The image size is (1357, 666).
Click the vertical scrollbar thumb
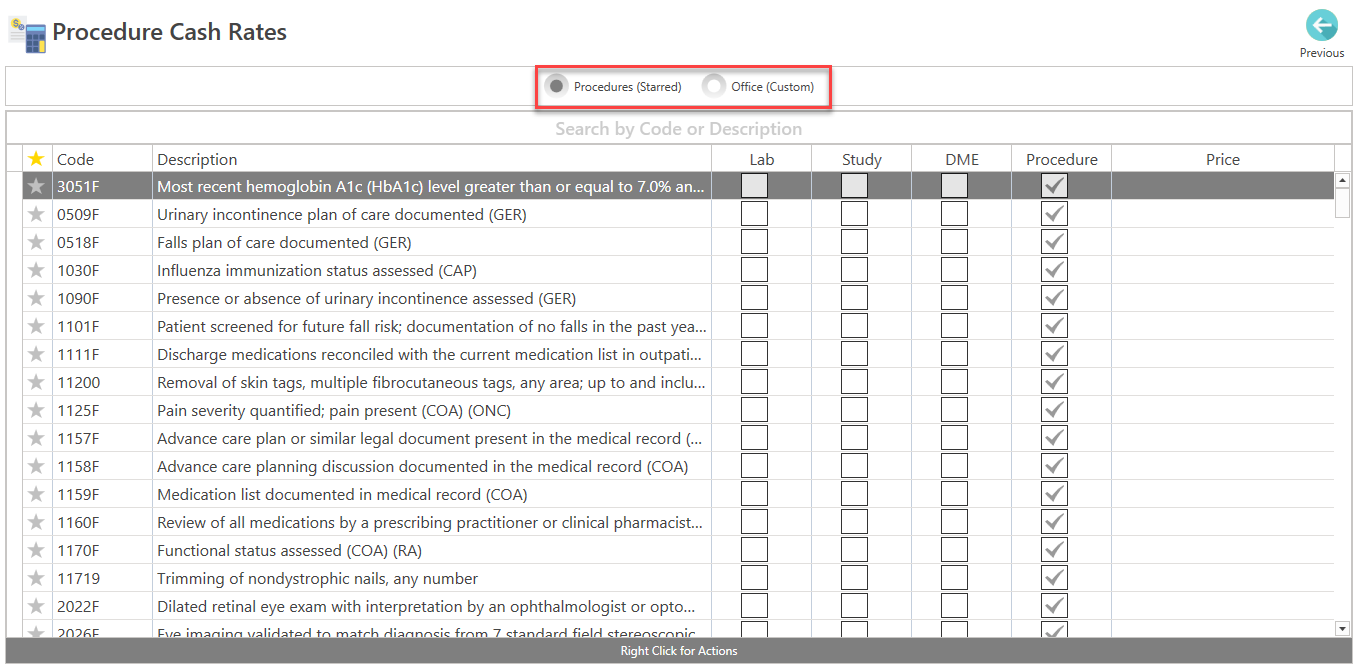(x=1342, y=203)
